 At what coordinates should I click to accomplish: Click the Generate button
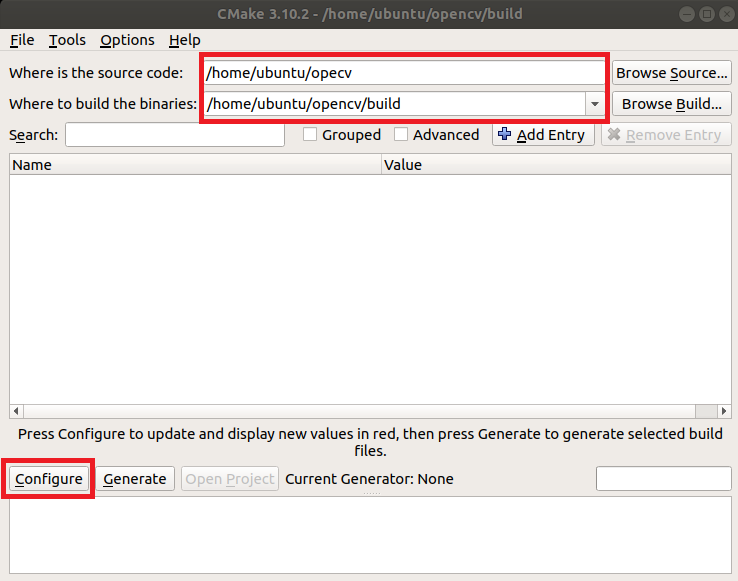pyautogui.click(x=135, y=479)
